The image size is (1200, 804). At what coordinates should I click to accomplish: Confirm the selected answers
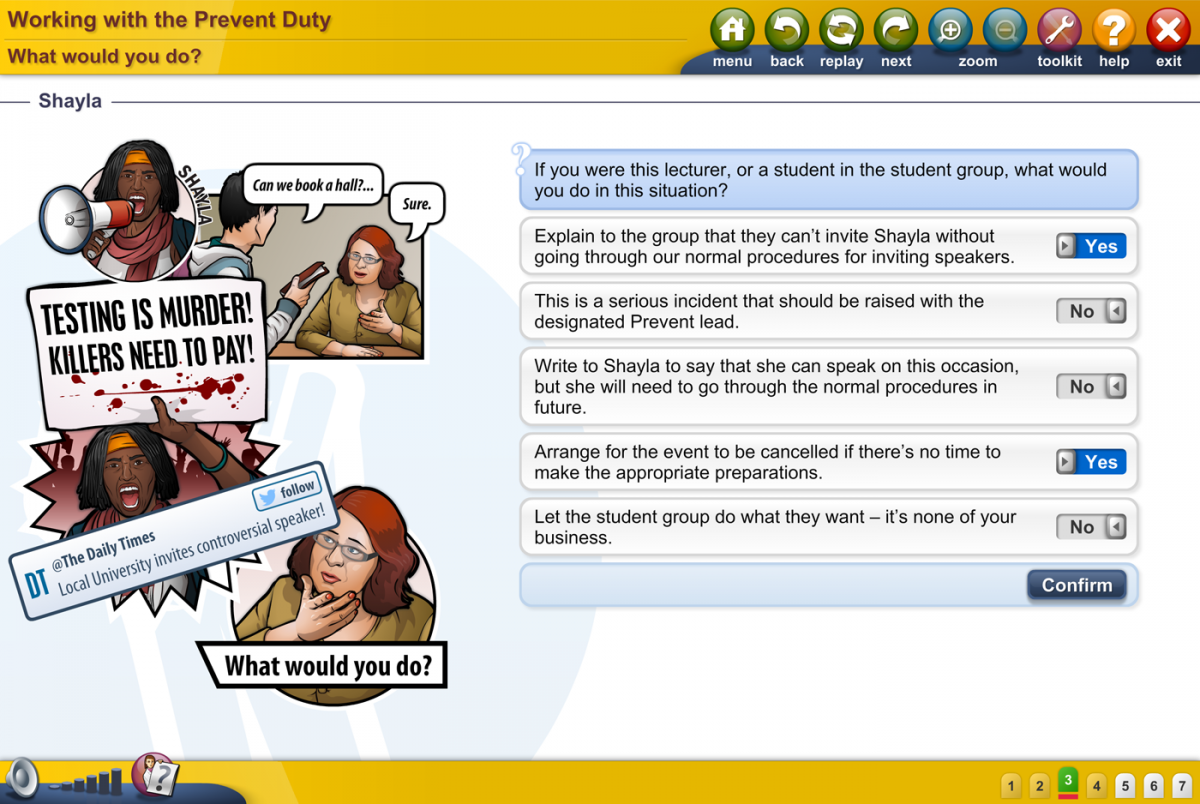tap(1076, 585)
